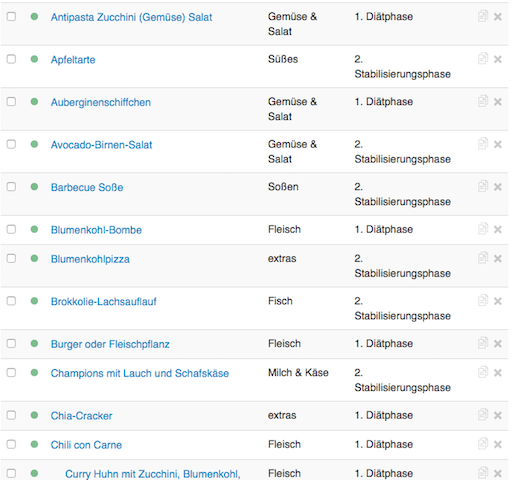This screenshot has height=480, width=512.
Task: Check the box for Antipasta Zucchini Salat
Action: tap(11, 16)
